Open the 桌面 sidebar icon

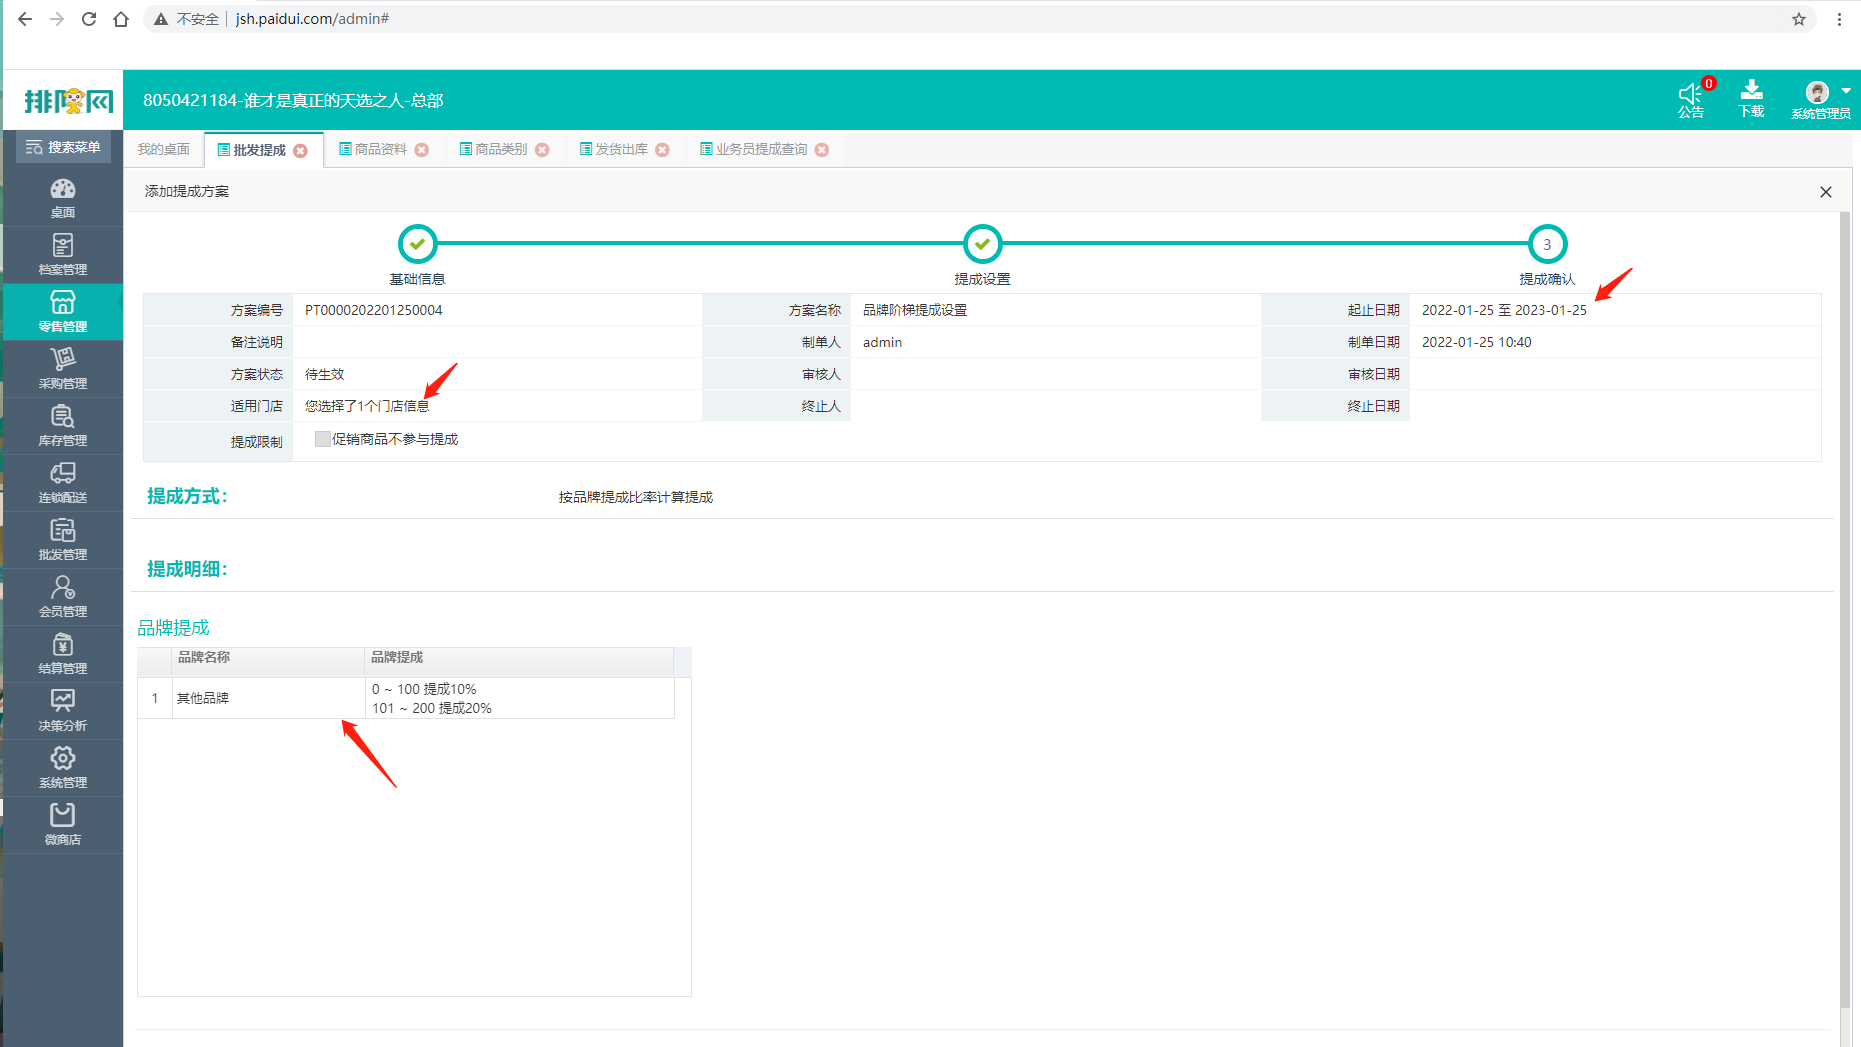click(63, 198)
